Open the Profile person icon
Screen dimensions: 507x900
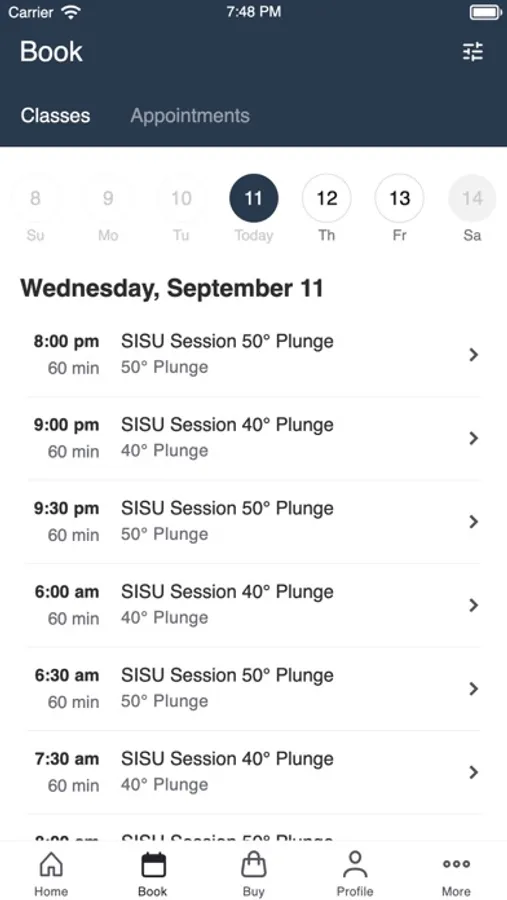click(x=355, y=864)
